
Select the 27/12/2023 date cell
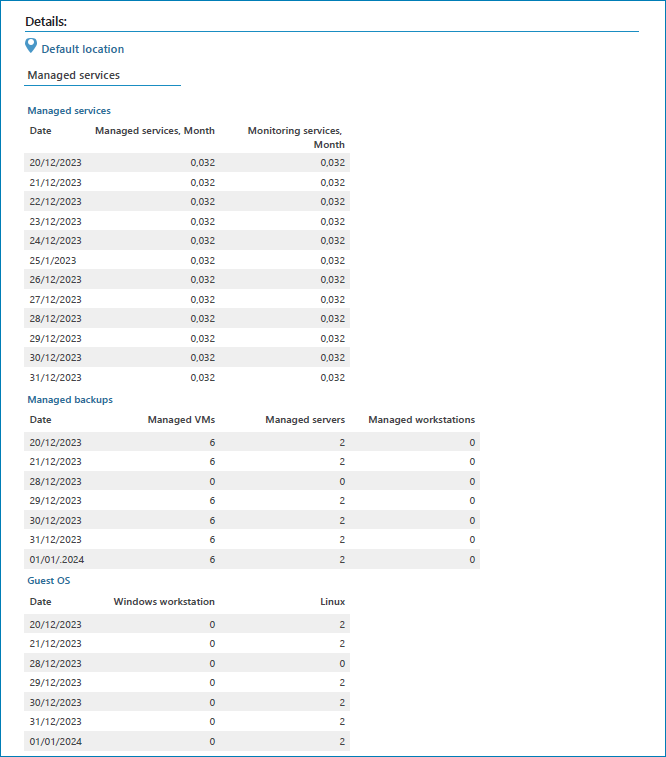[56, 300]
